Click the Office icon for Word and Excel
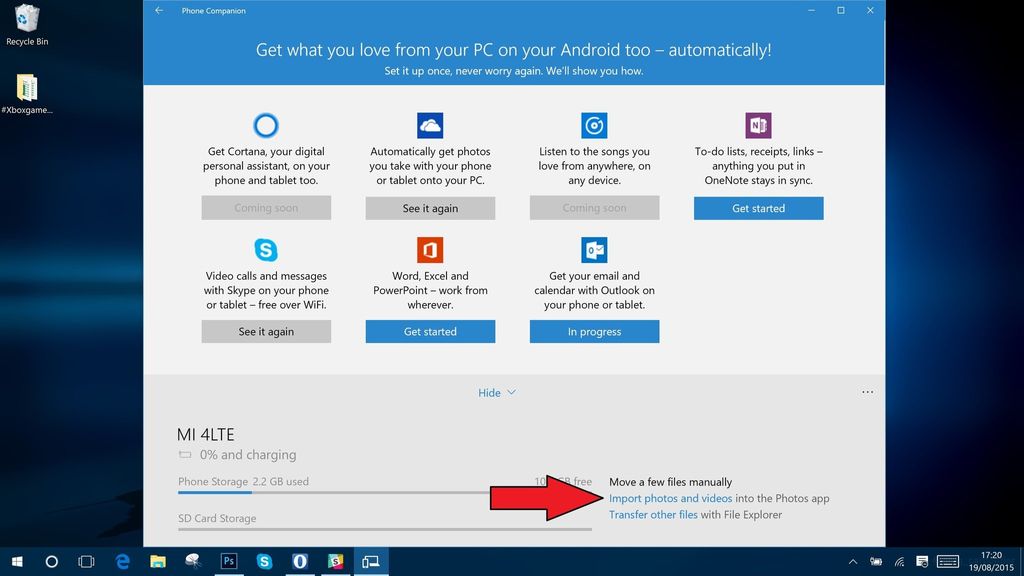 click(430, 250)
